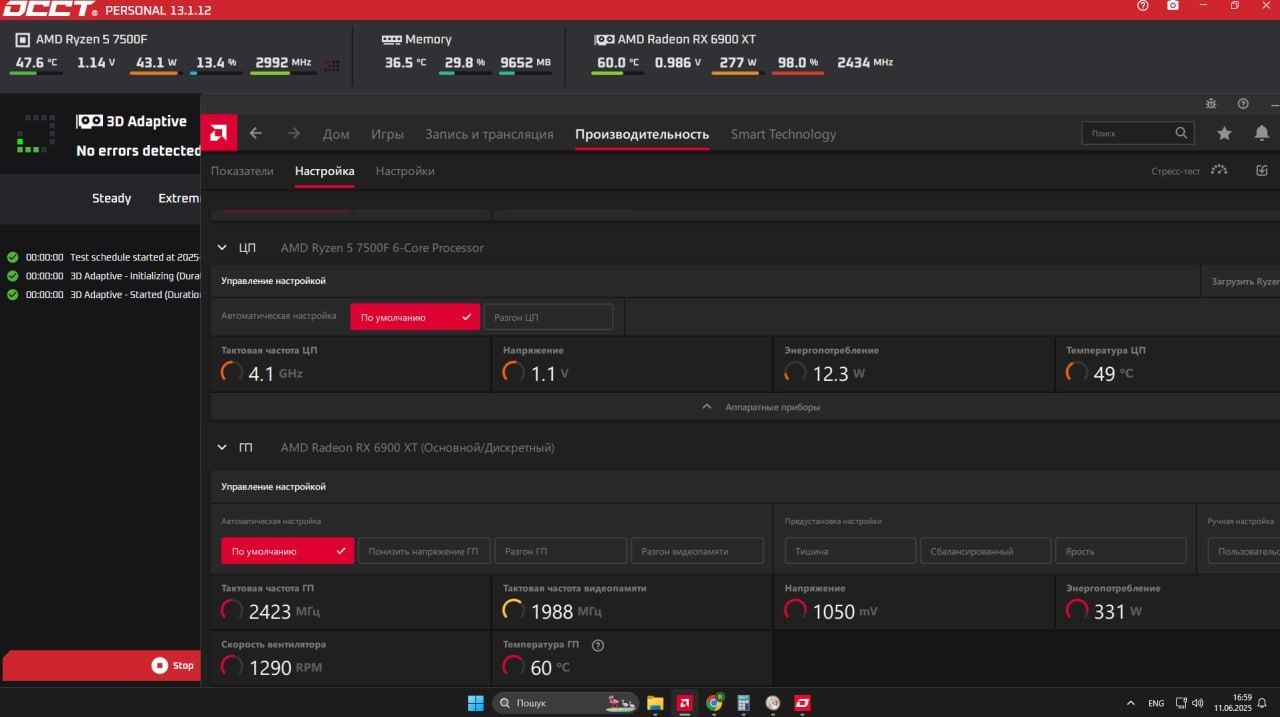Collapse the ГП section chevron

(x=222, y=448)
